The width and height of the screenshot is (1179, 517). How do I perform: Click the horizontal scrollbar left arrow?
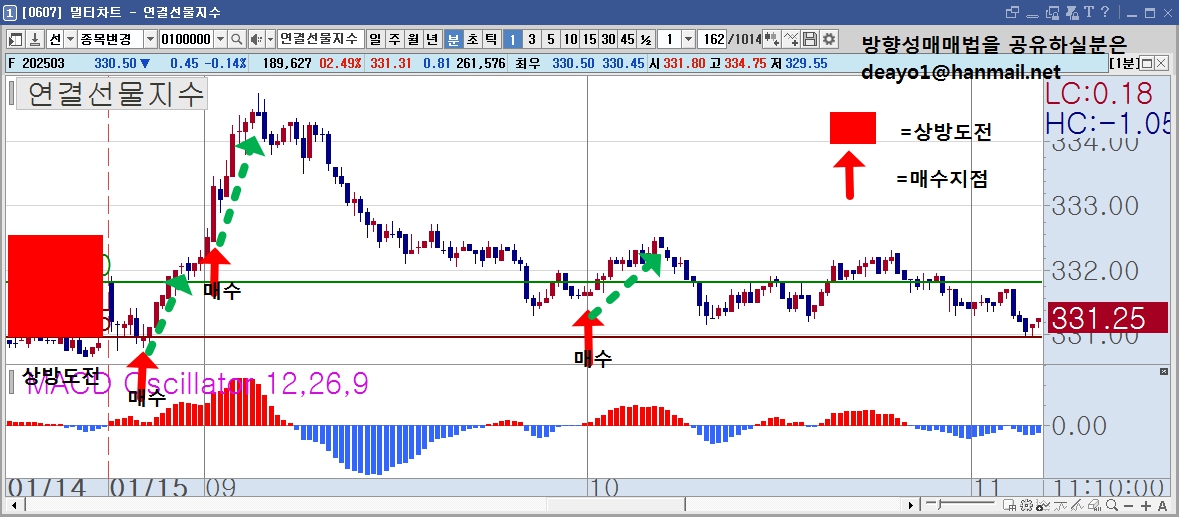coord(14,505)
